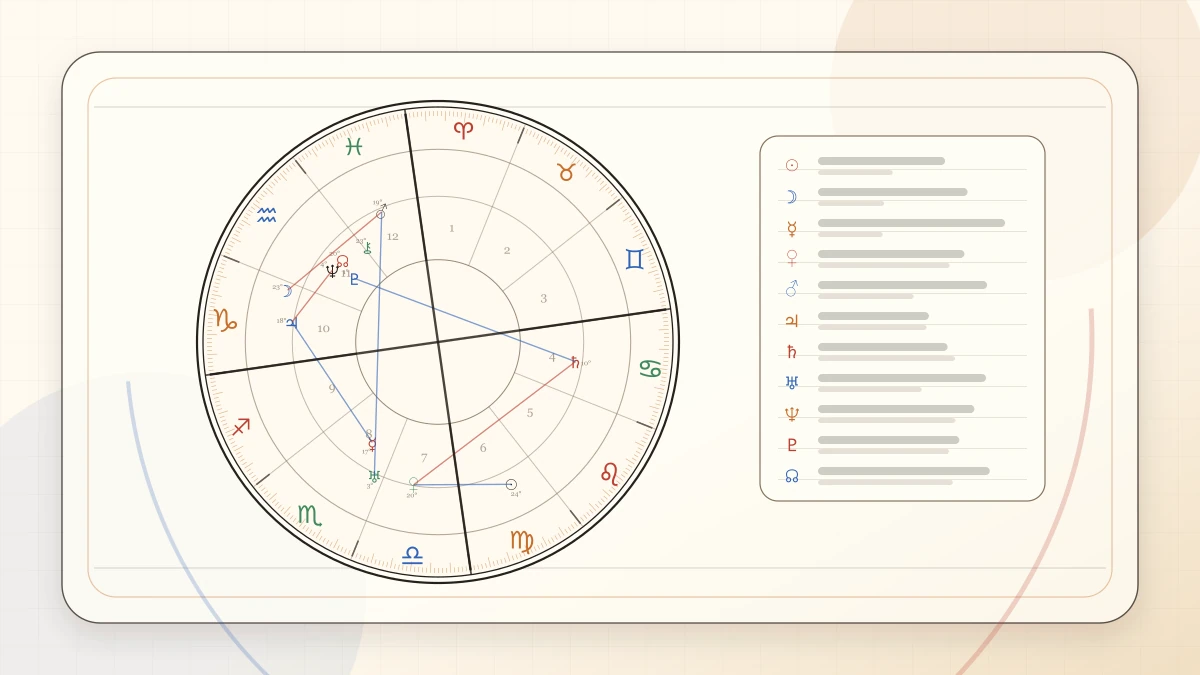Click house number 4 in the chart
The width and height of the screenshot is (1200, 675).
552,358
